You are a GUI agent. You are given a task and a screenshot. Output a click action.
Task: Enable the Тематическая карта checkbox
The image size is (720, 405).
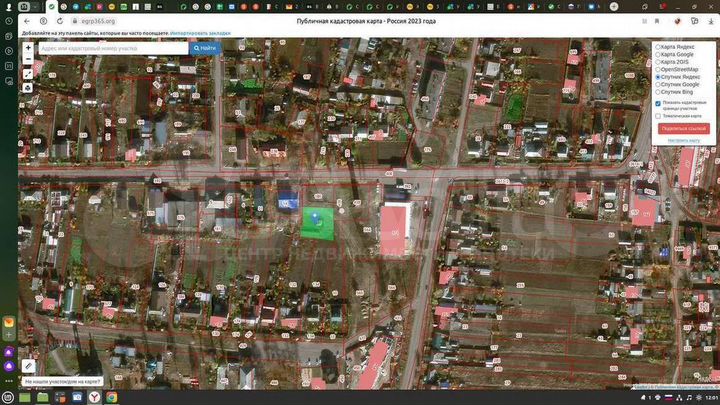pos(657,115)
